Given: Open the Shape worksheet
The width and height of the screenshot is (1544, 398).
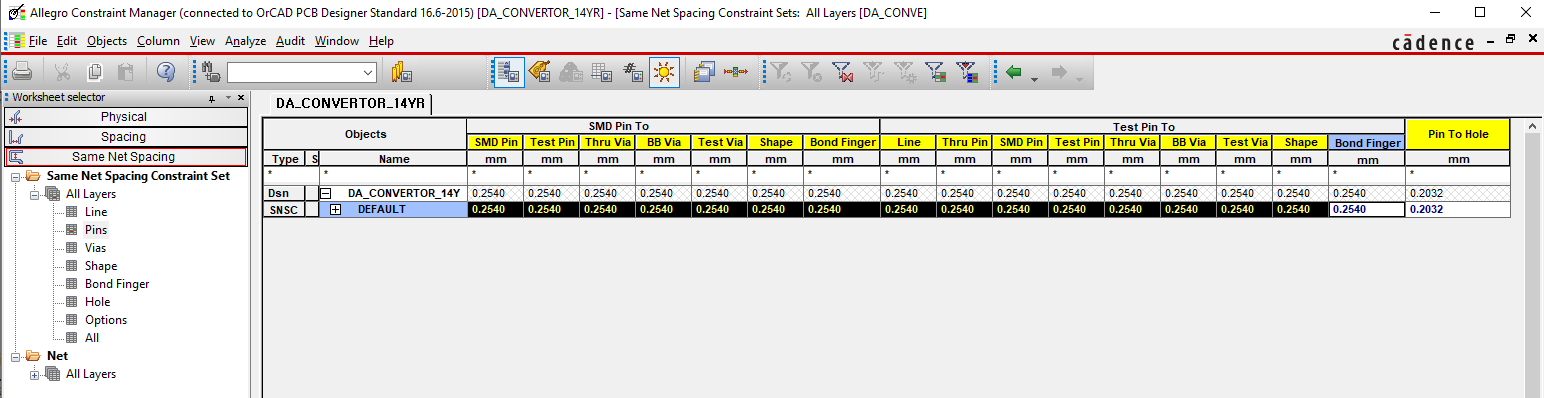Looking at the screenshot, I should pyautogui.click(x=101, y=266).
